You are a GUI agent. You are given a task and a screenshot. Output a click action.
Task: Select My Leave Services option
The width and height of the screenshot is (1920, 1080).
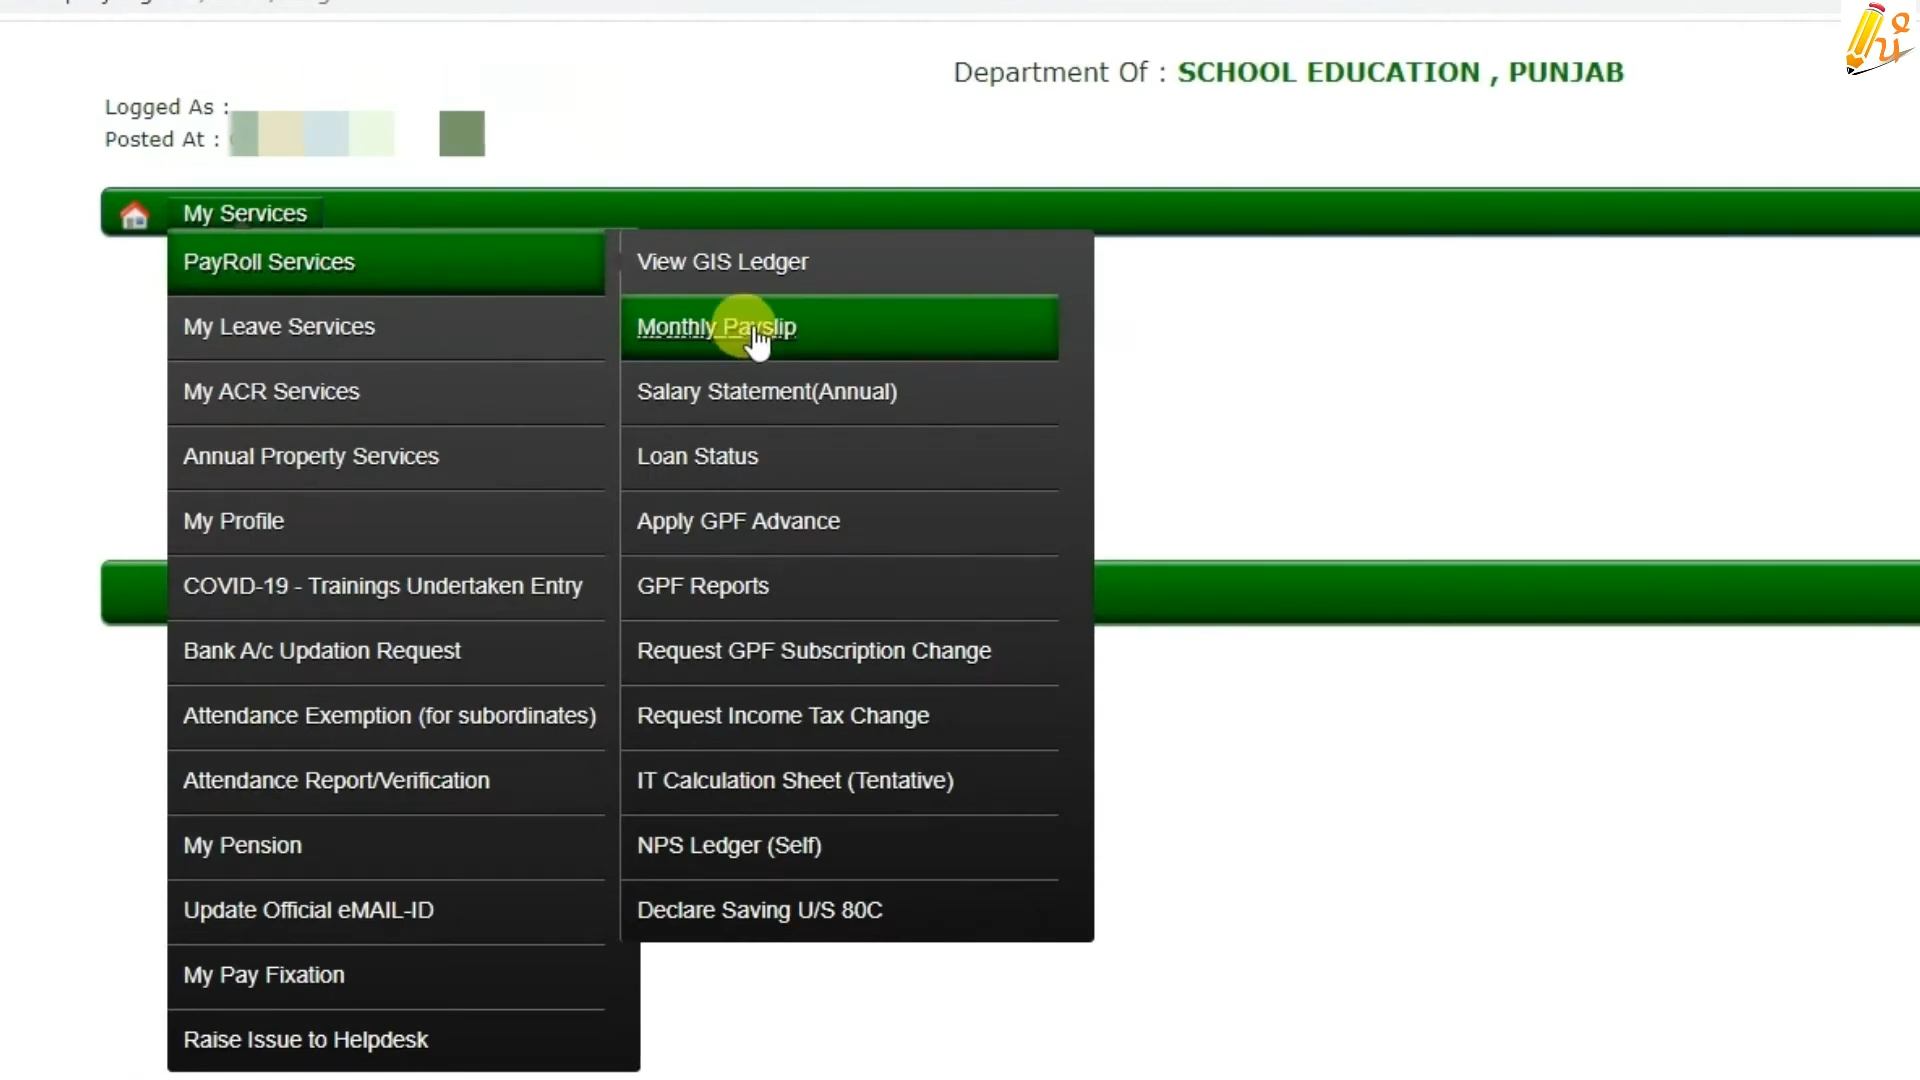coord(278,326)
